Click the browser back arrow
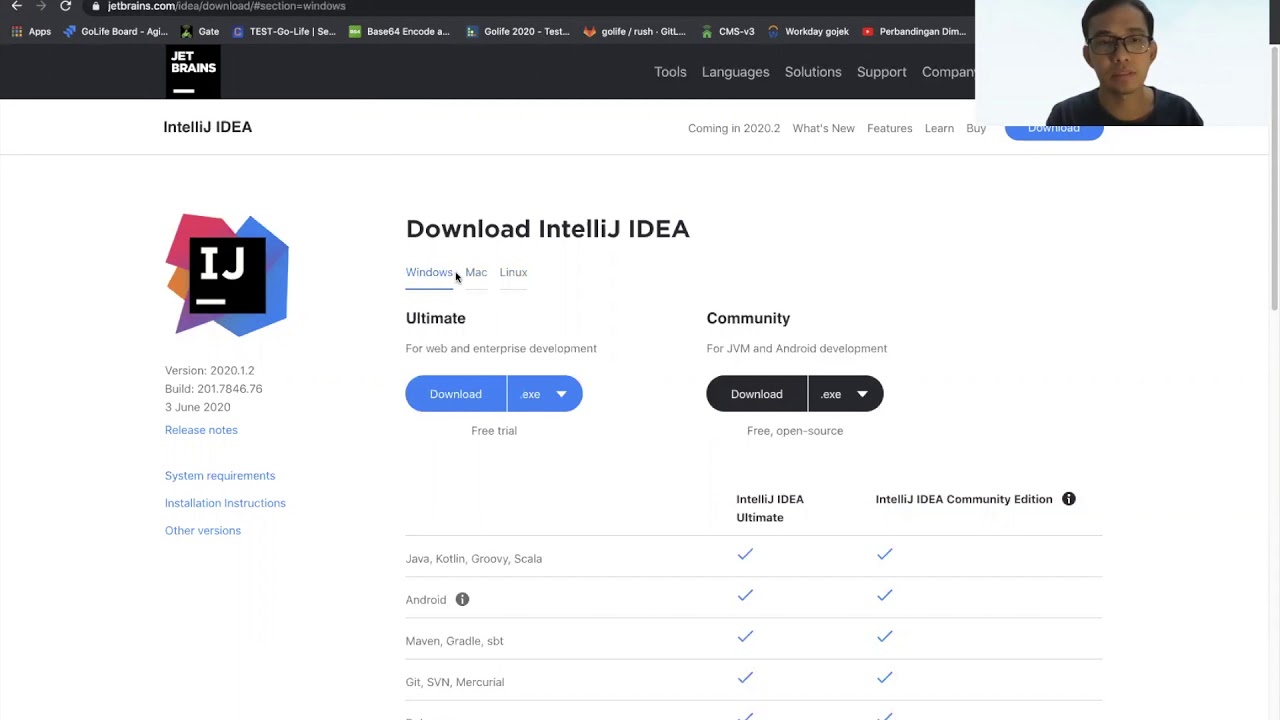 16,6
